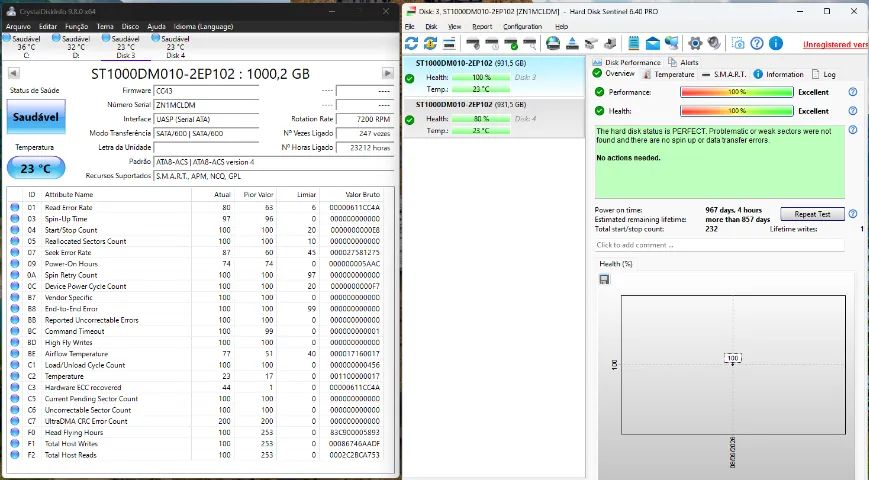Click the blue info circle icon in toolbar
Screen dimensions: 869x480
pyautogui.click(x=776, y=43)
